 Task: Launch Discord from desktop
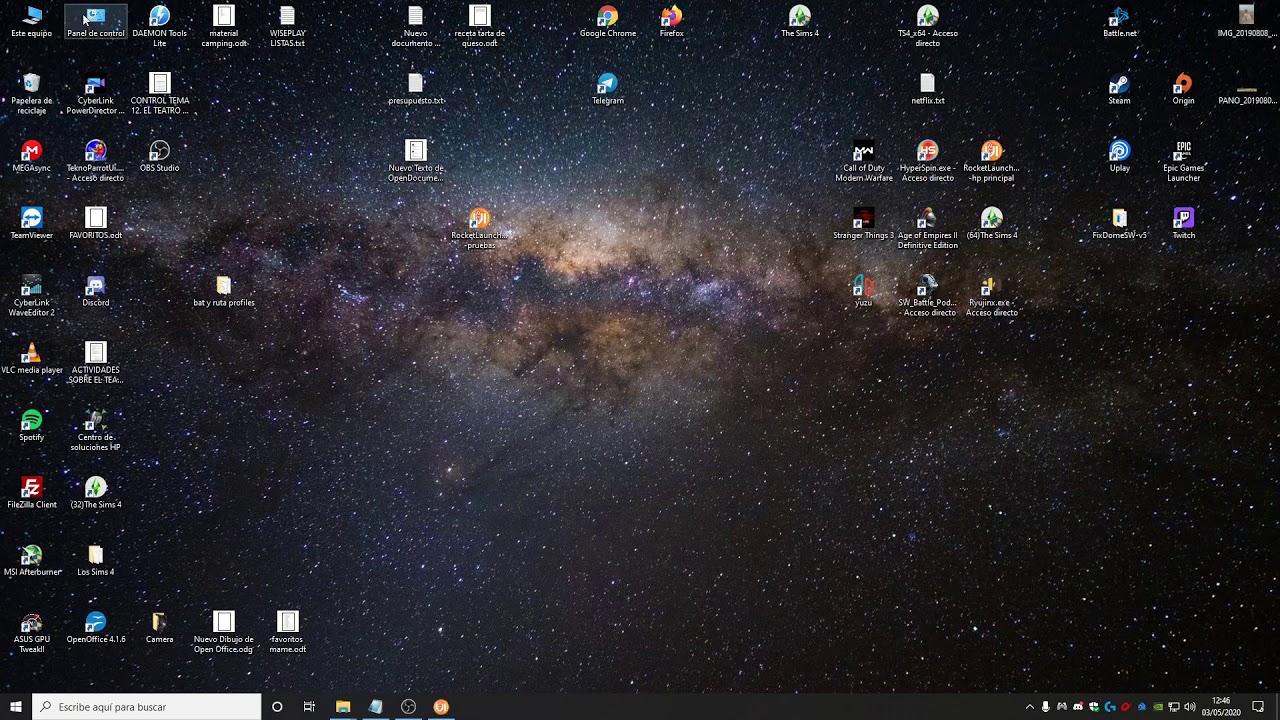click(96, 291)
